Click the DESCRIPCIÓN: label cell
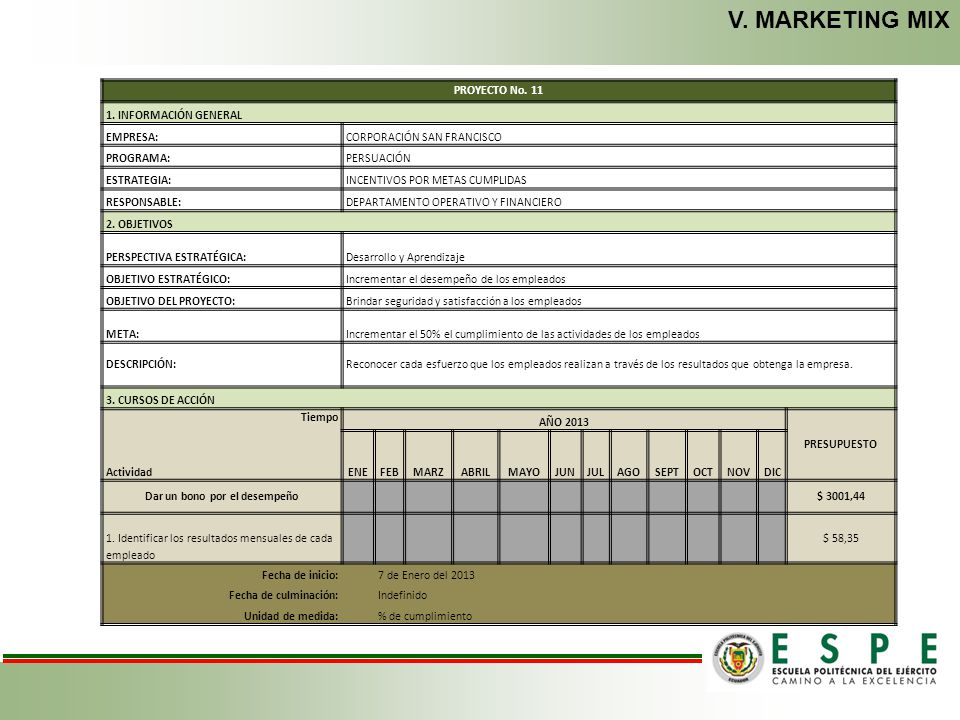The image size is (960, 720). (222, 364)
